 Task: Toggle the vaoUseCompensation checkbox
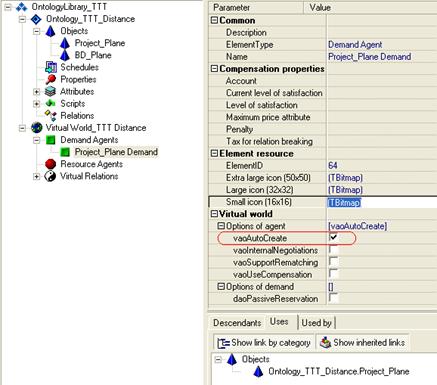[x=333, y=274]
